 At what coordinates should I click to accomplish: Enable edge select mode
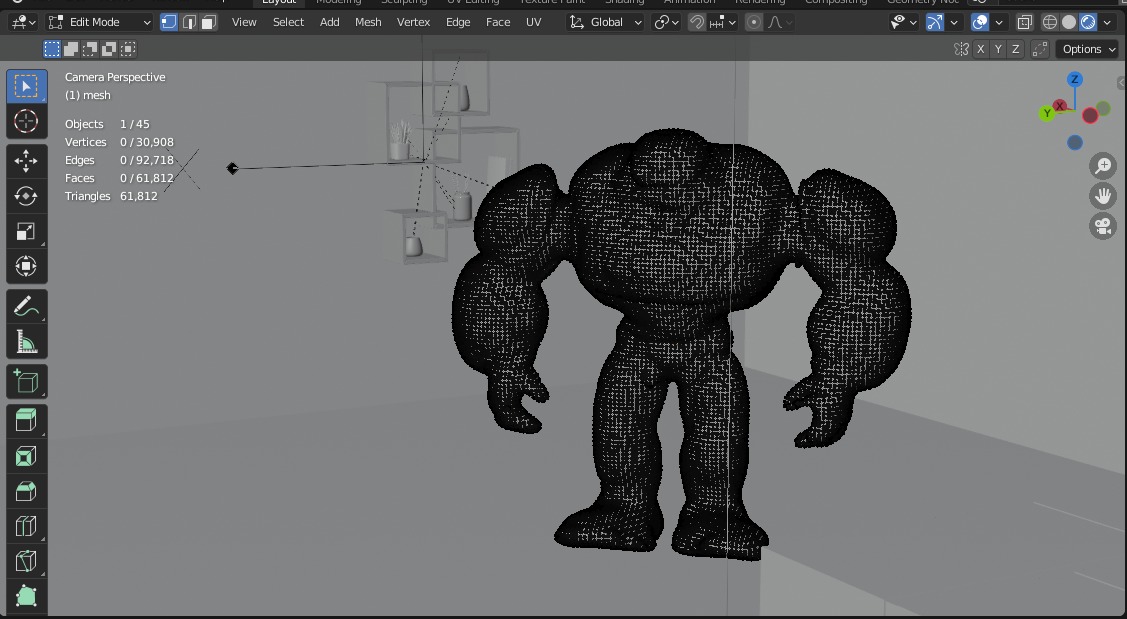(189, 22)
